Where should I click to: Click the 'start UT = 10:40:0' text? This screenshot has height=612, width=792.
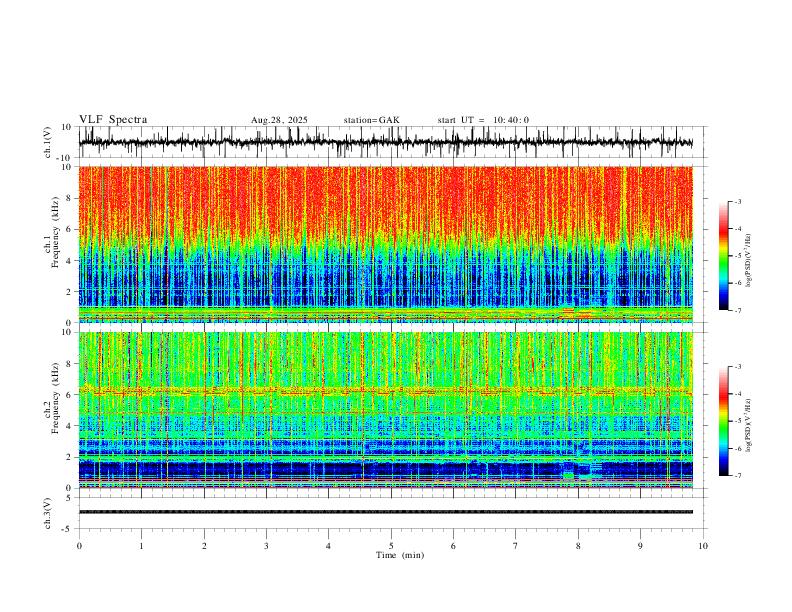pos(483,120)
